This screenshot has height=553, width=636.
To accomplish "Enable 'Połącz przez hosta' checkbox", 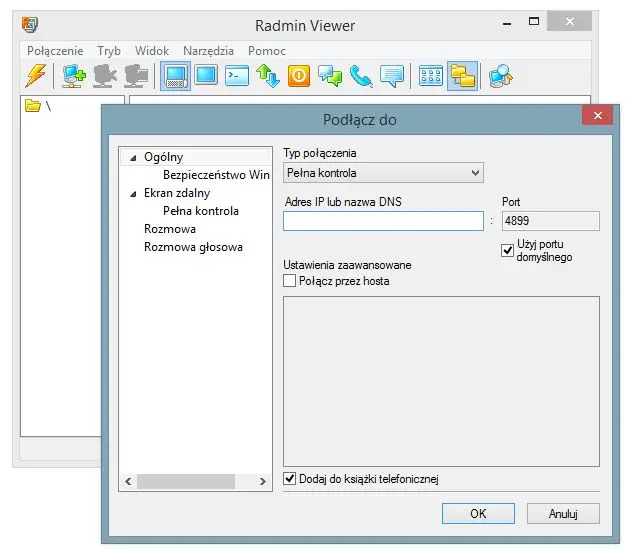I will [x=290, y=282].
